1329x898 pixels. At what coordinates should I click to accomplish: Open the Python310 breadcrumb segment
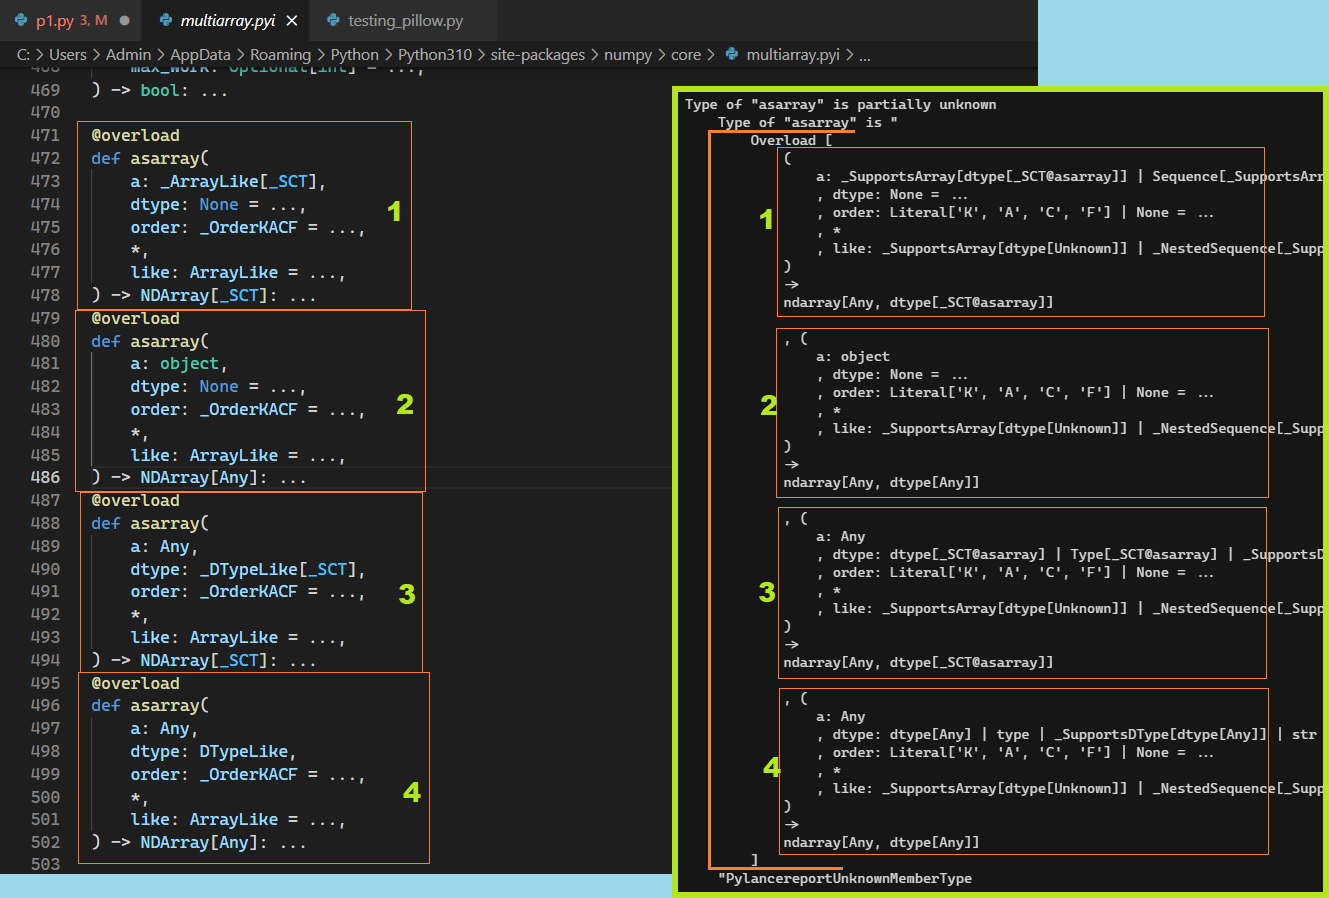435,54
